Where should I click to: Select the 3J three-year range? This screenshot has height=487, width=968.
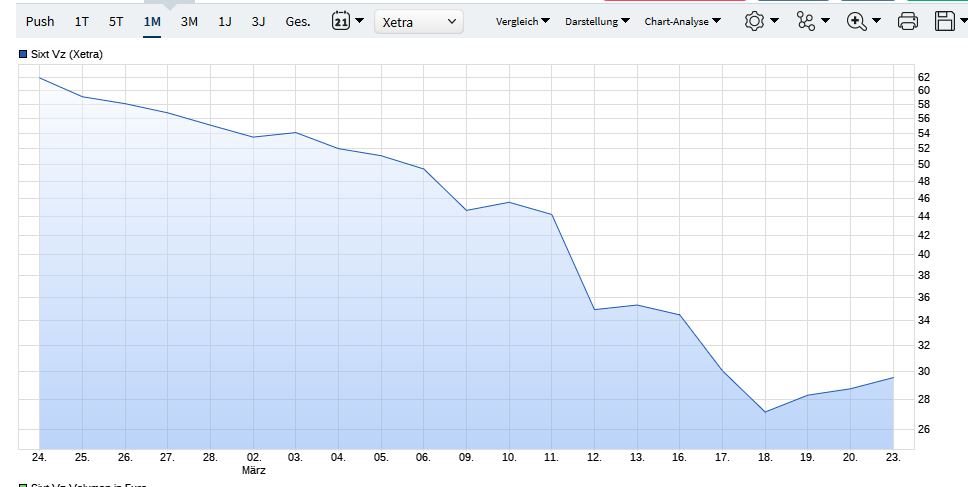[259, 21]
